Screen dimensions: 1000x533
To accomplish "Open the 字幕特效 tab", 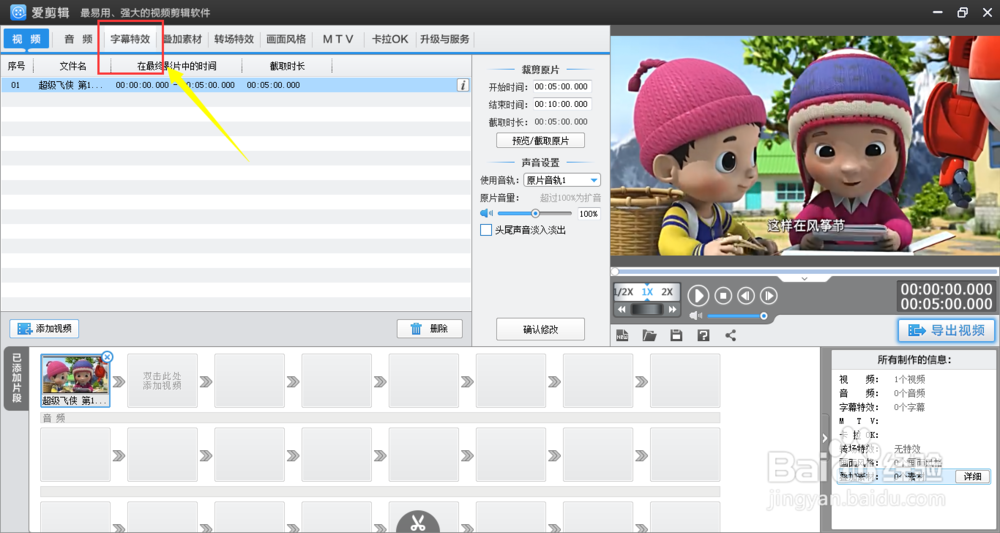I will pos(130,39).
